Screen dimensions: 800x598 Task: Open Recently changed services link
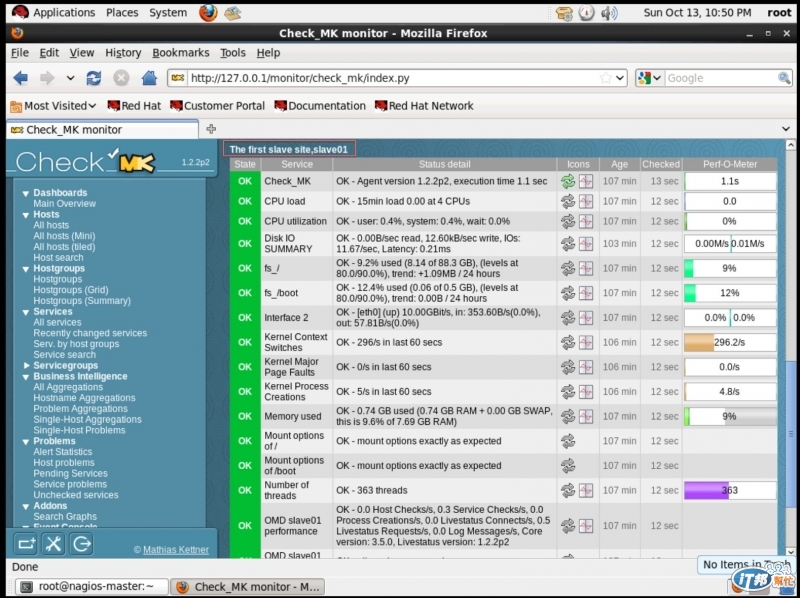(x=90, y=333)
